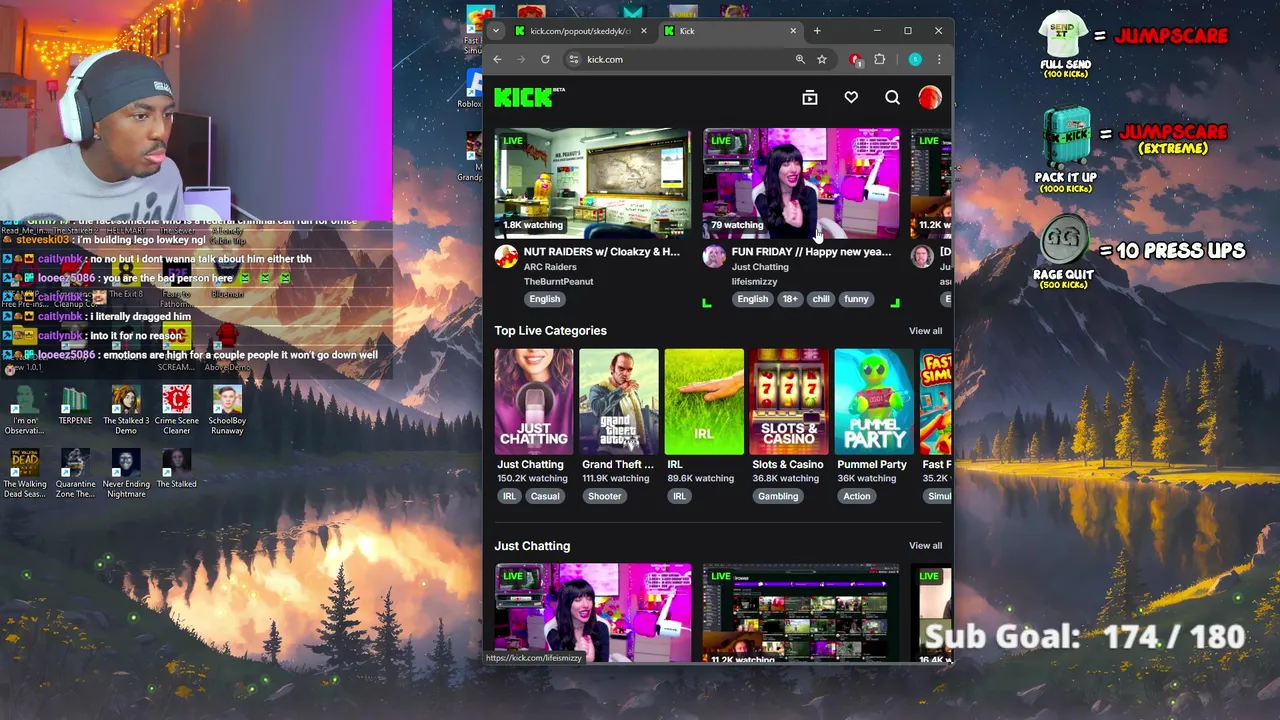Screen dimensions: 1280x720
Task: Open Grand Theft Auto V category card
Action: click(x=619, y=402)
